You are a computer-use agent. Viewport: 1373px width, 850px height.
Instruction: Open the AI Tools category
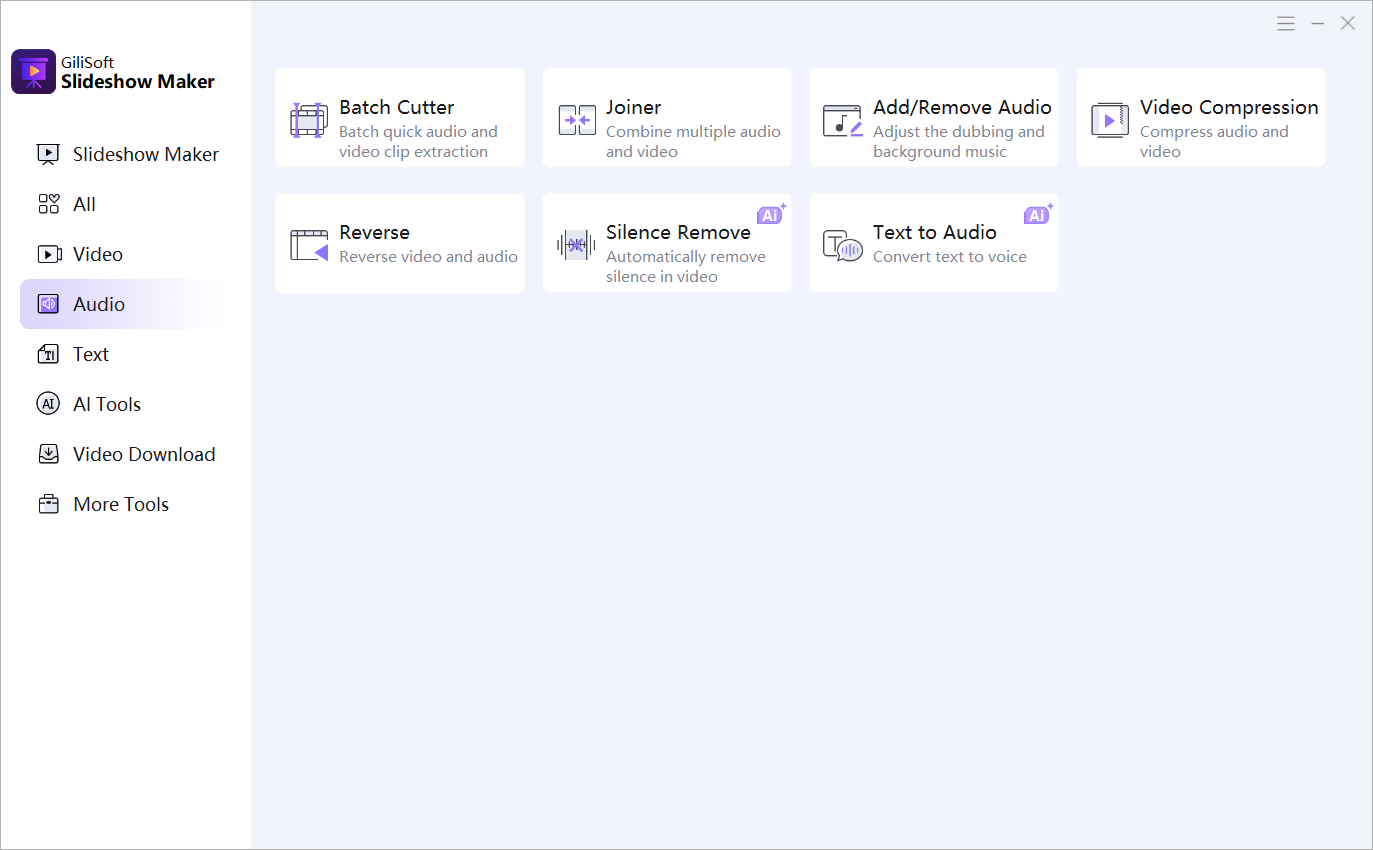pyautogui.click(x=106, y=404)
